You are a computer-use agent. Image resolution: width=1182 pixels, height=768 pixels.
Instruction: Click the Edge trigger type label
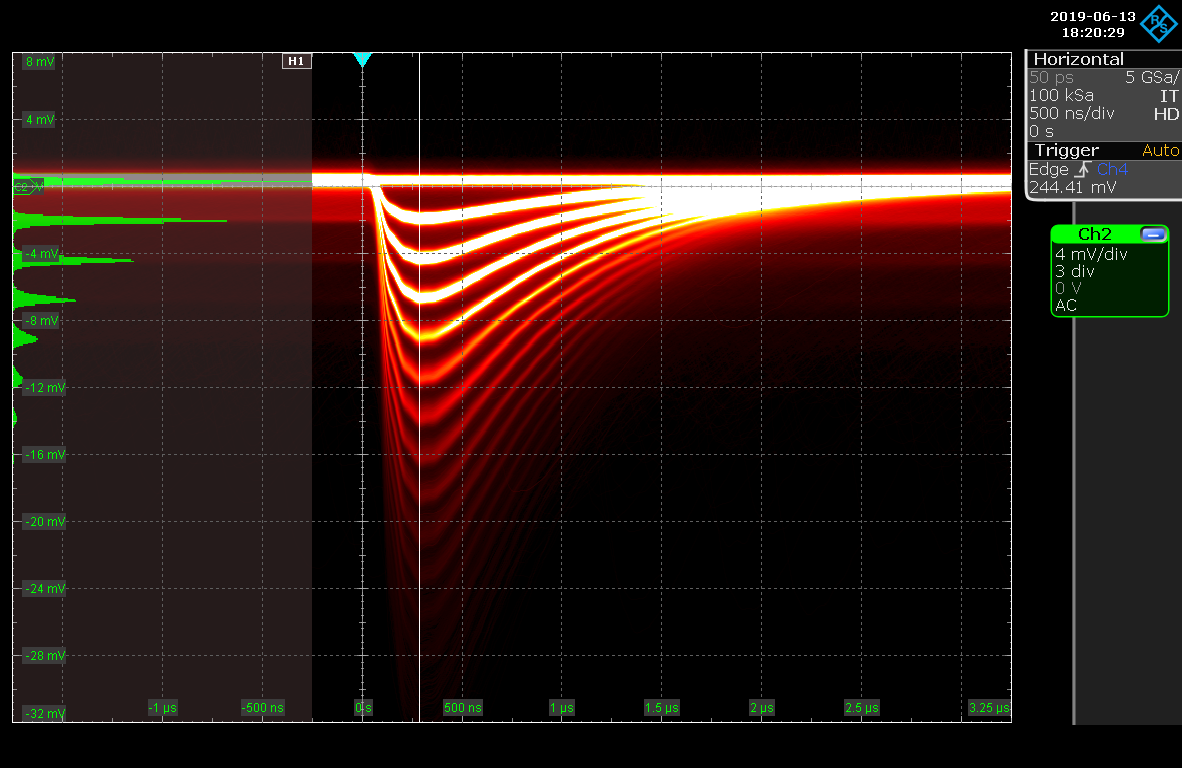point(1048,169)
